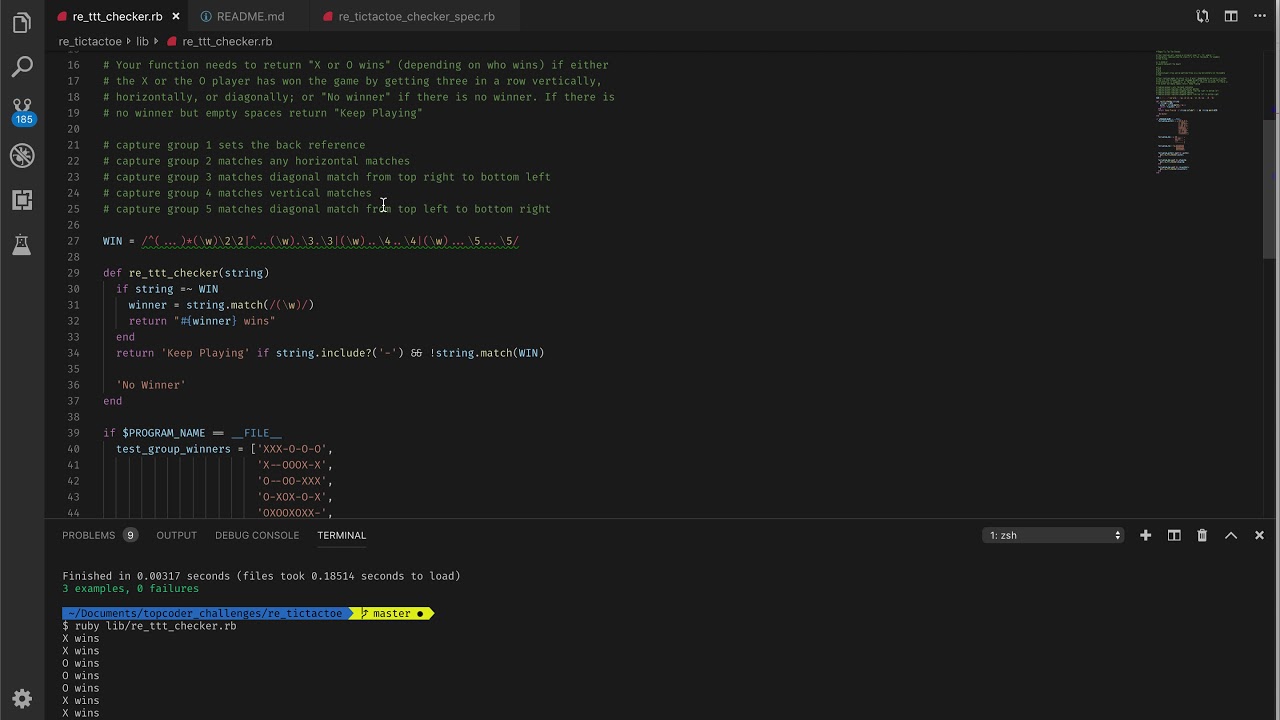The height and width of the screenshot is (720, 1280).
Task: Open the Debug view in activity bar
Action: point(21,155)
